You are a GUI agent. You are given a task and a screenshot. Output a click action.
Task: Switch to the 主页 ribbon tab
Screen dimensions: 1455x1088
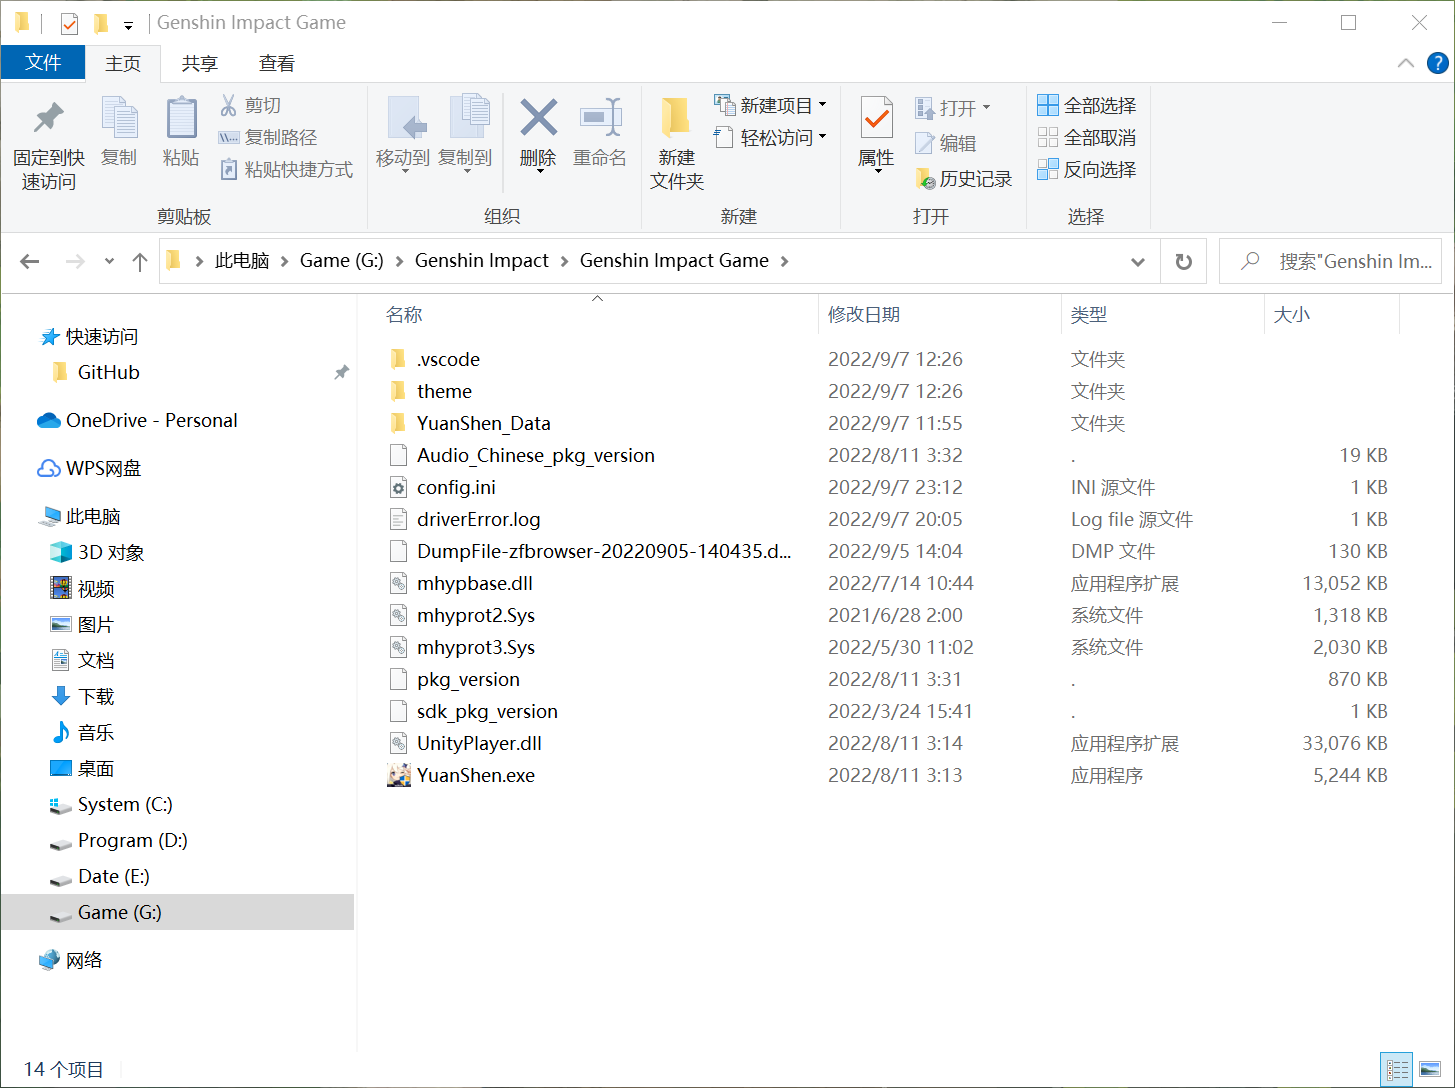pos(123,63)
